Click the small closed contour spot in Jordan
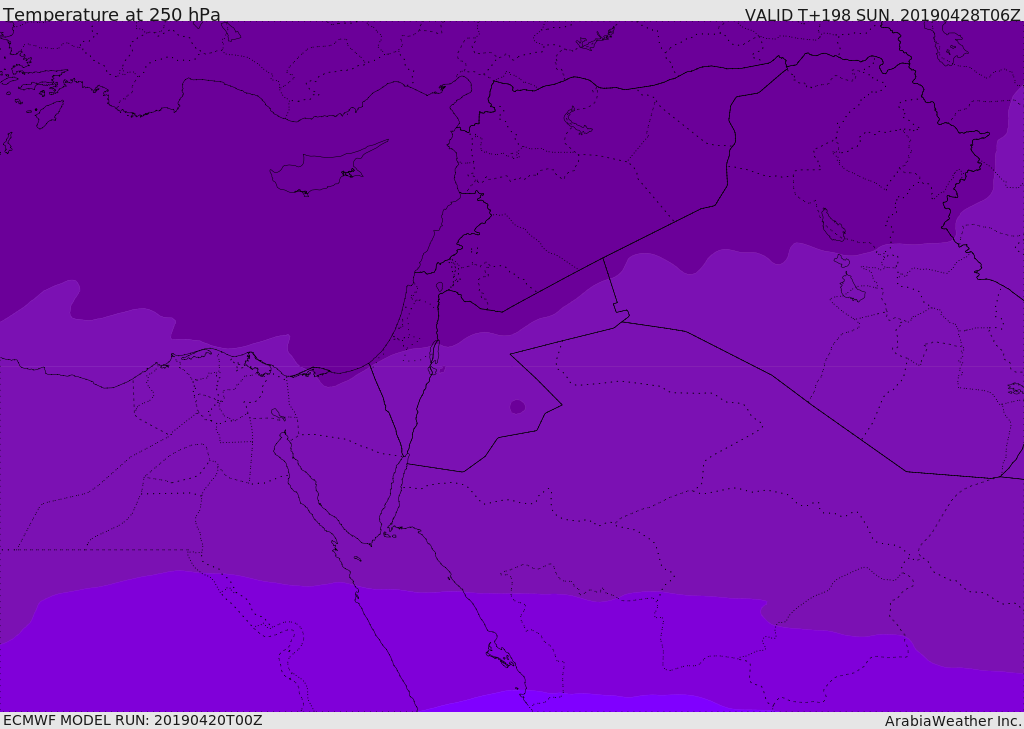Viewport: 1024px width, 729px height. click(517, 407)
